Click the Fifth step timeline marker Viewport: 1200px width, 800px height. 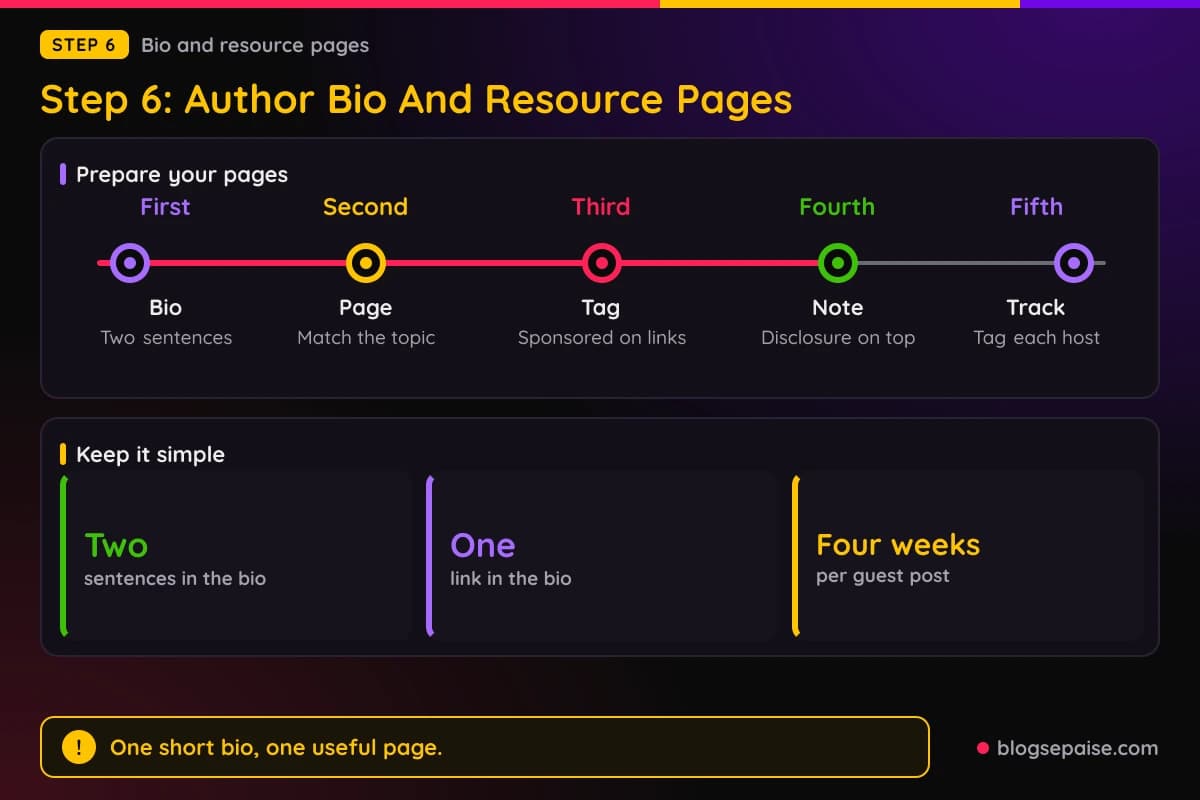click(1074, 263)
